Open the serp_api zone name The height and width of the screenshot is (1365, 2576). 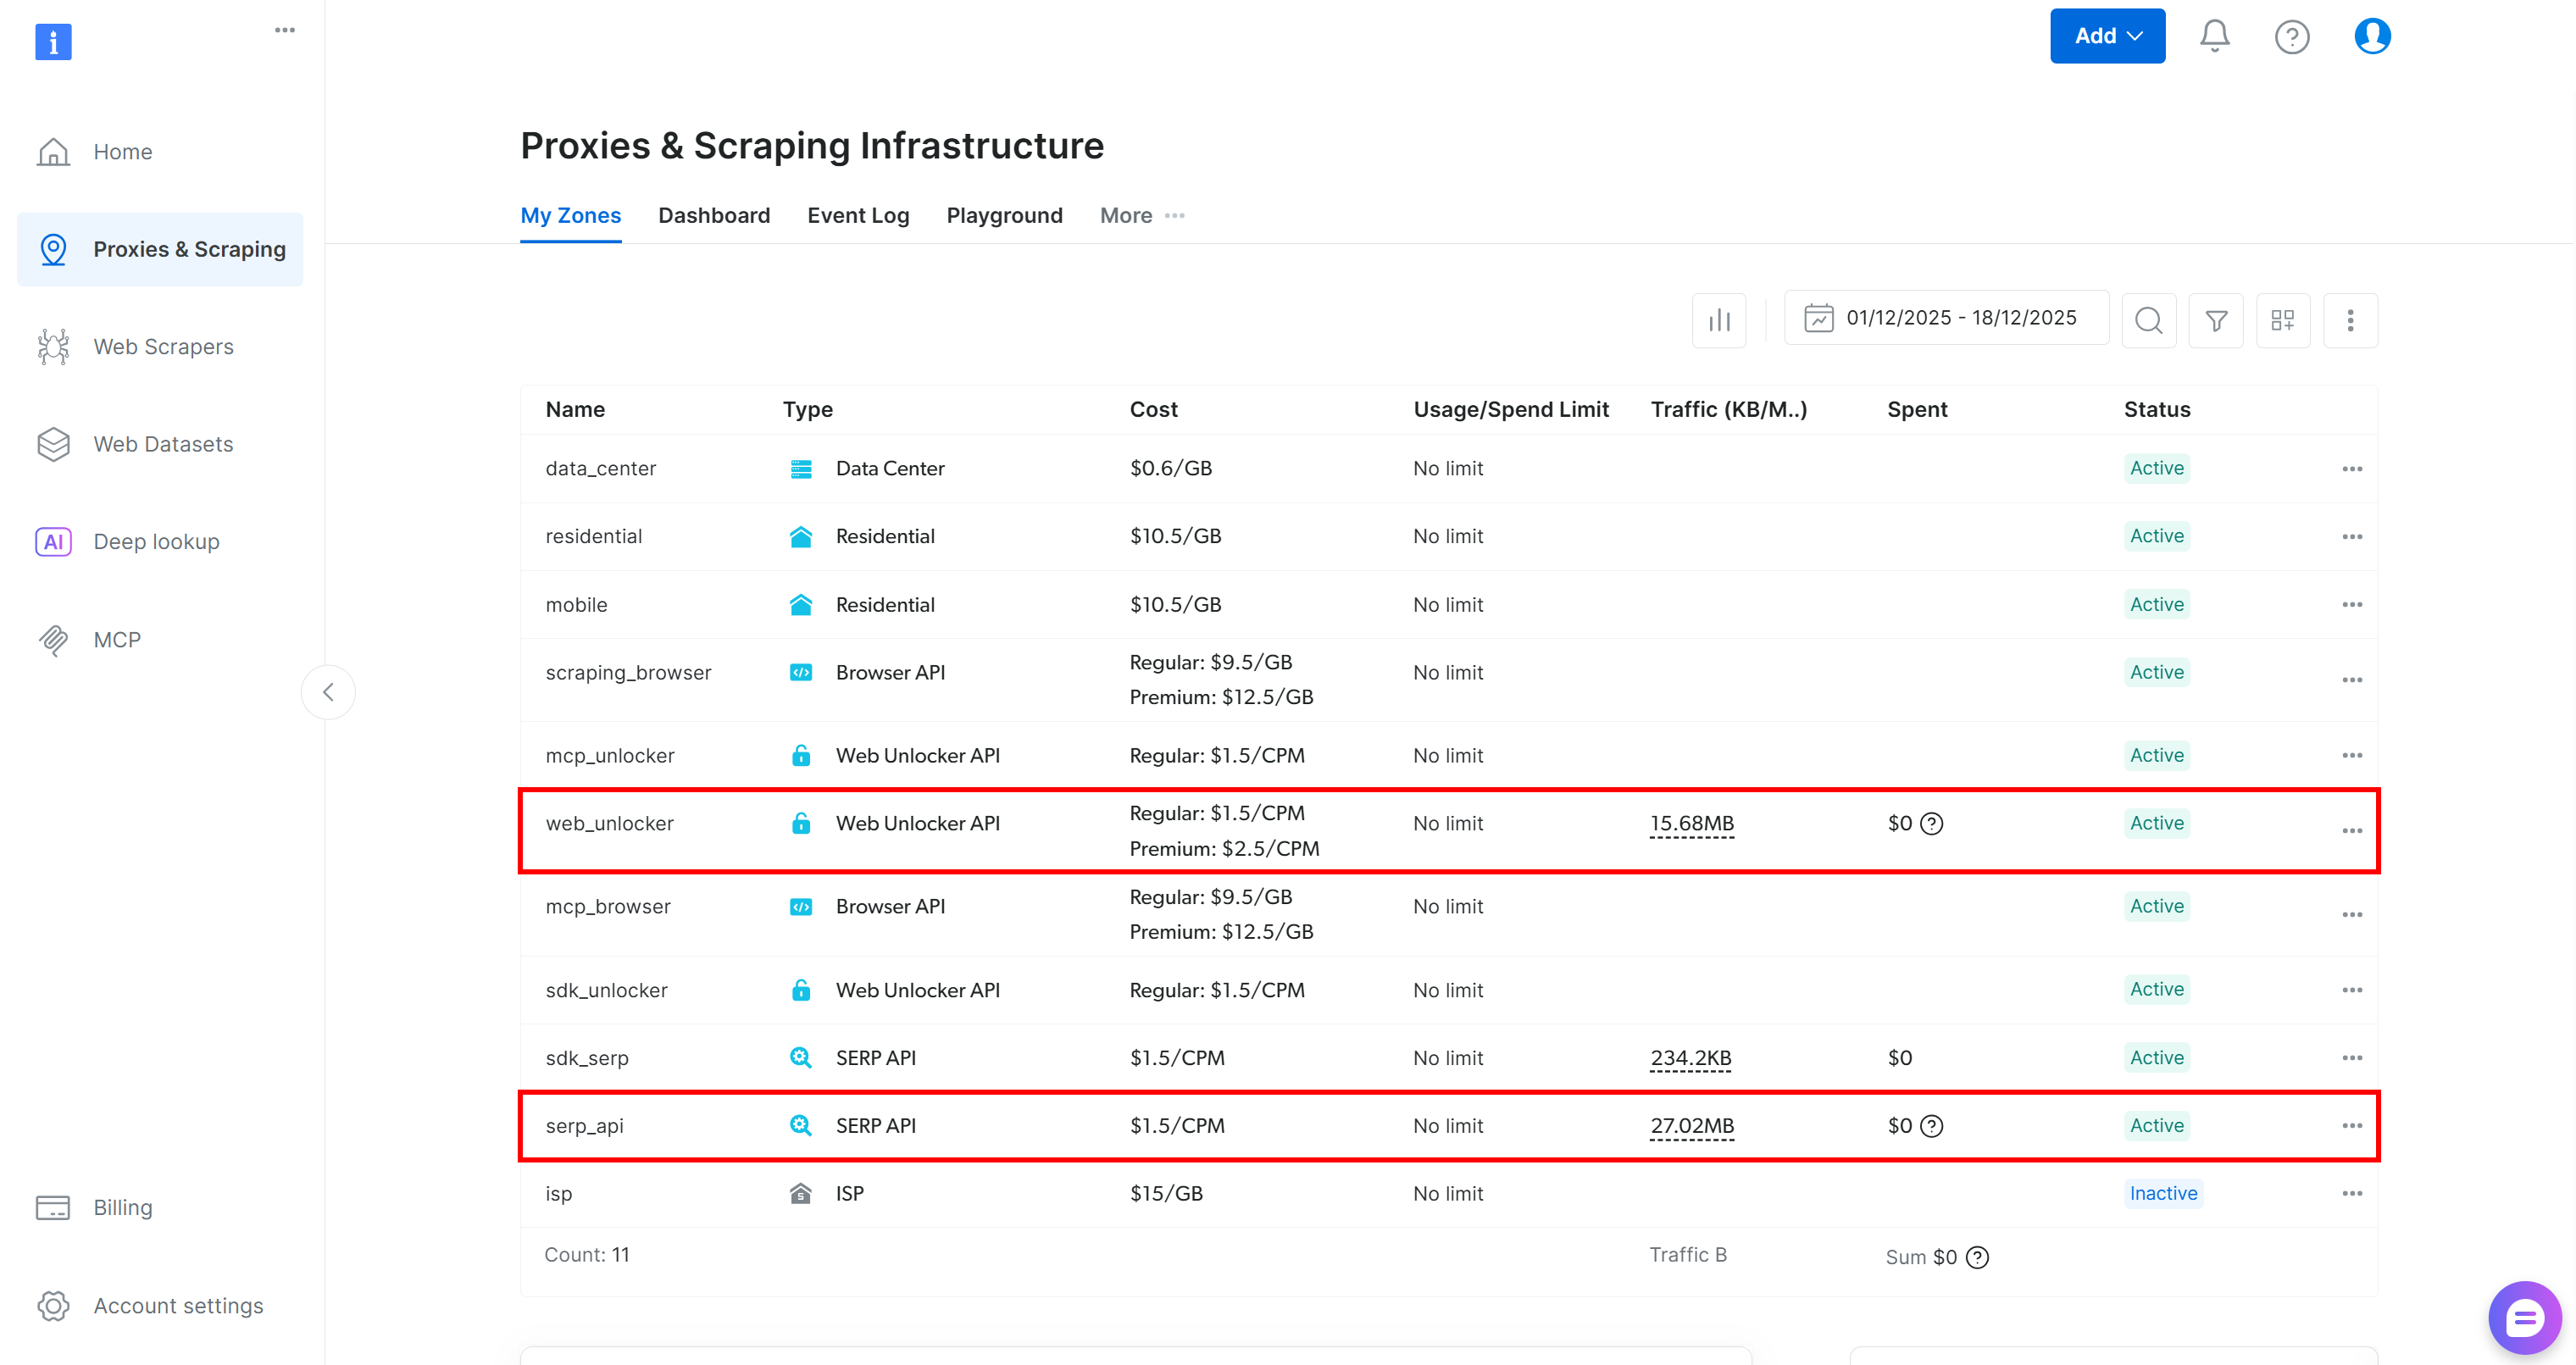click(x=584, y=1125)
